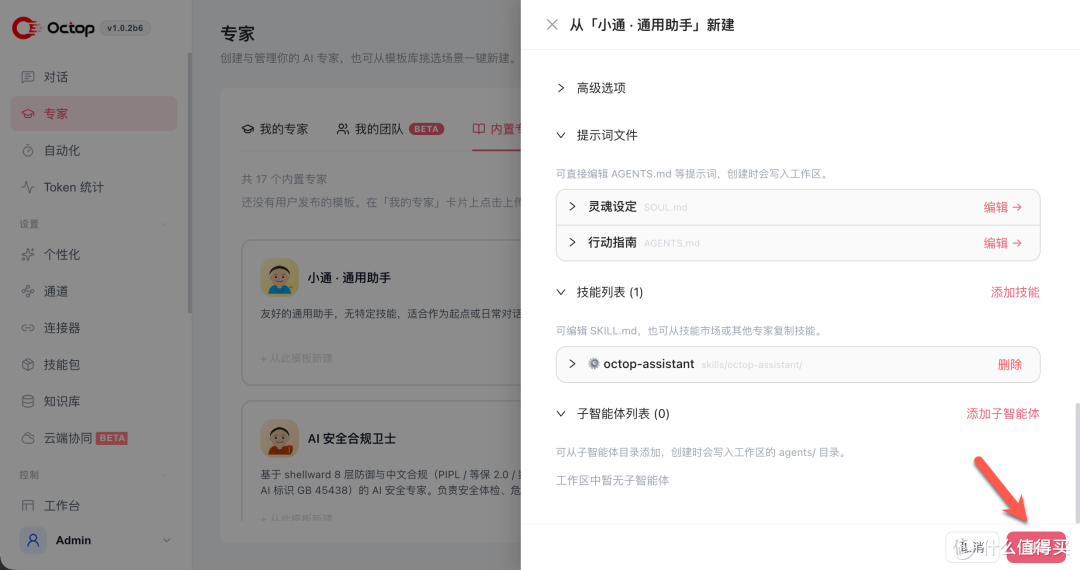Image resolution: width=1080 pixels, height=570 pixels.
Task: Click the 个性化 sparkle icon
Action: click(28, 255)
